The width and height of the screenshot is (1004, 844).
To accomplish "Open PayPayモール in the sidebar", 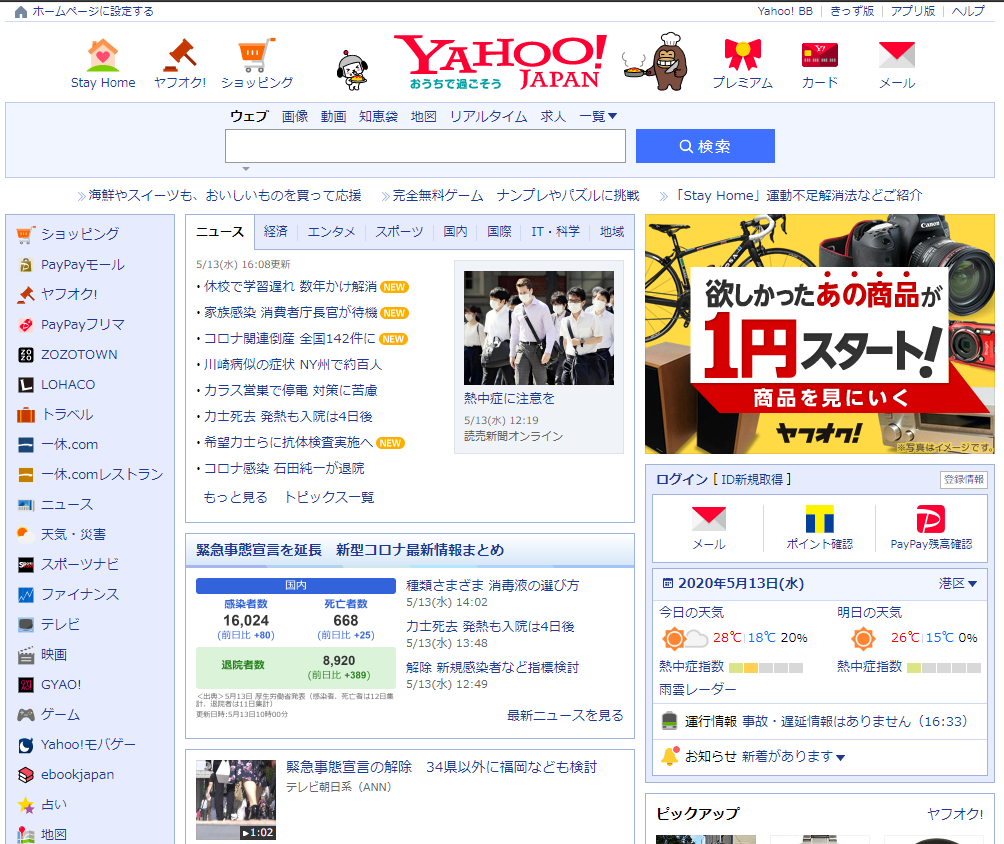I will [83, 264].
